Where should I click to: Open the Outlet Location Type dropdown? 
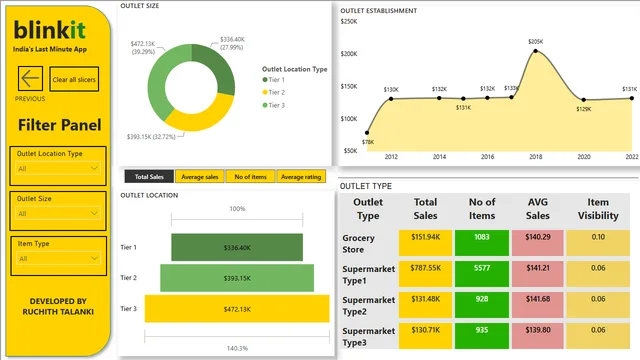tap(58, 168)
